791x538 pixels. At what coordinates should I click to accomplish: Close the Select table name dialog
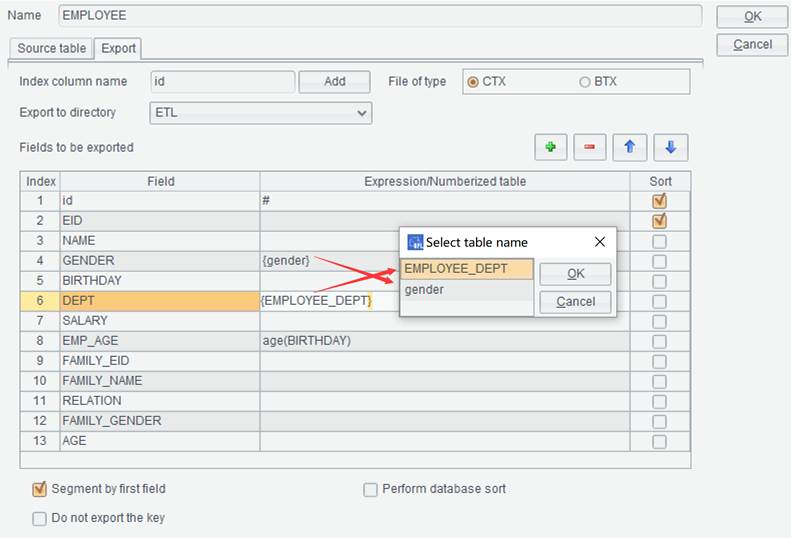click(x=600, y=242)
